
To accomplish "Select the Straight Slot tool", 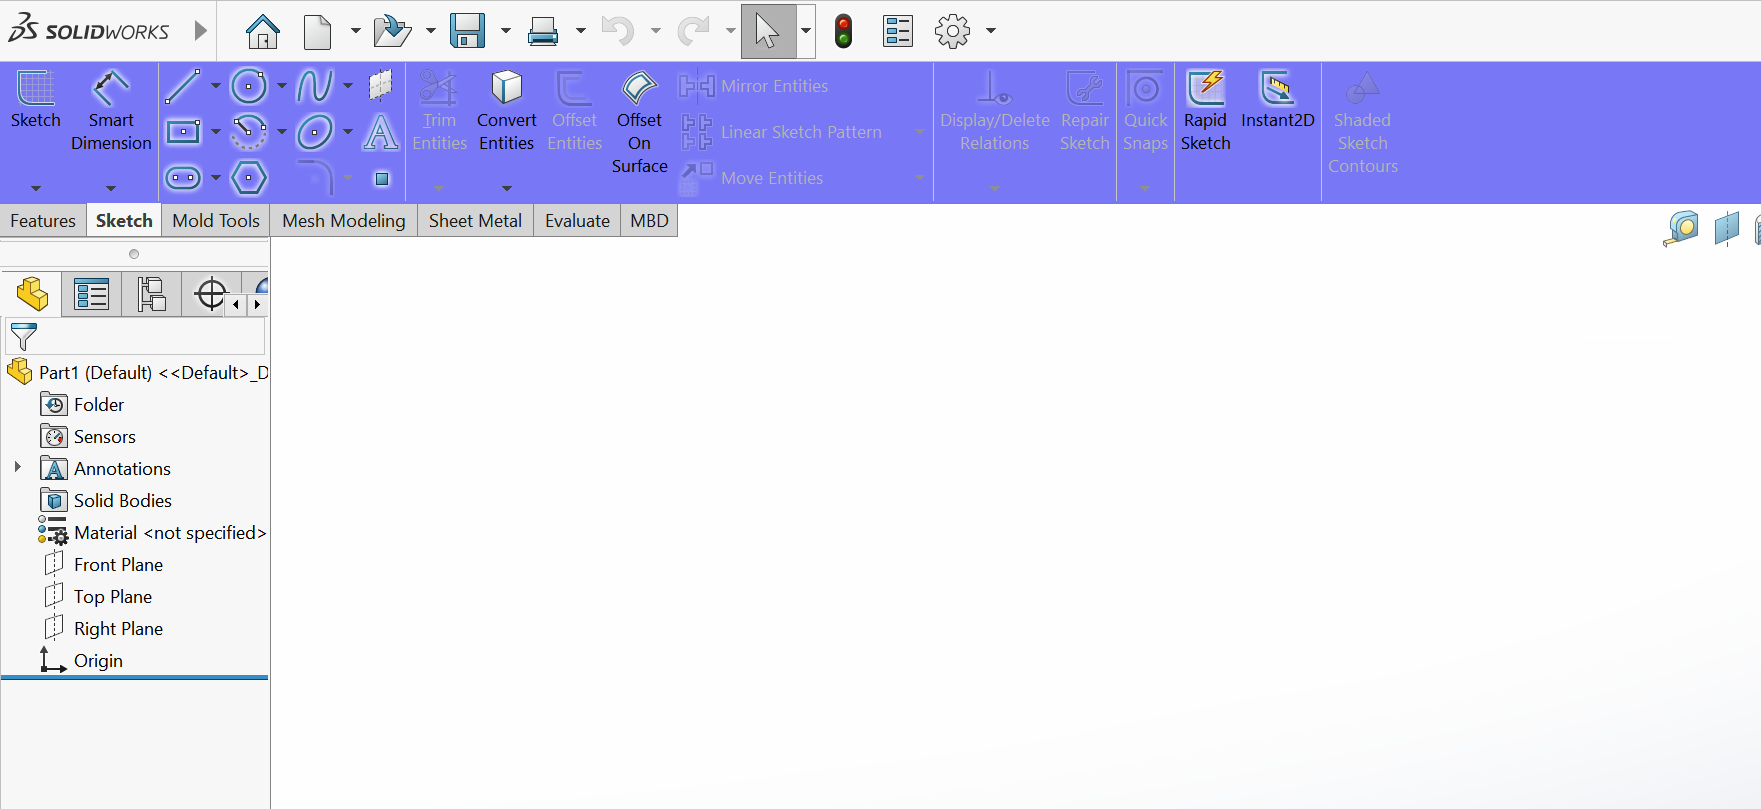I will (182, 178).
